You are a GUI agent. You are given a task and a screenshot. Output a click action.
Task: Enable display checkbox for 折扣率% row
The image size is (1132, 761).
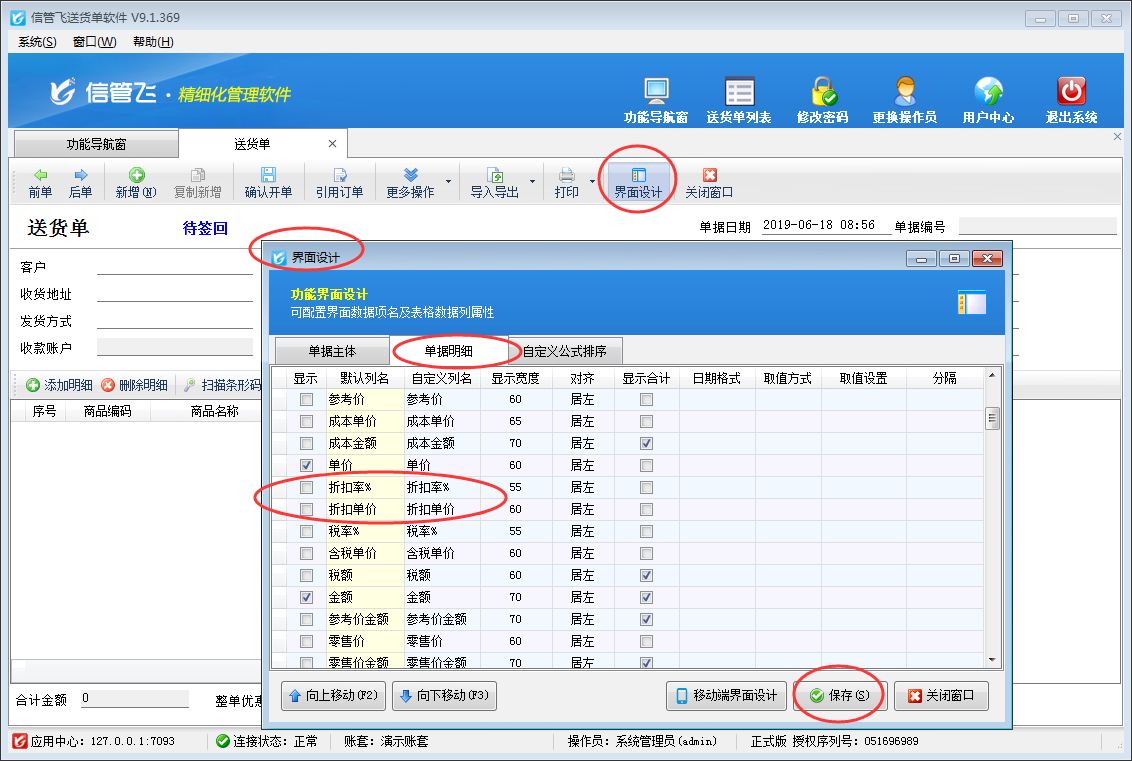307,488
